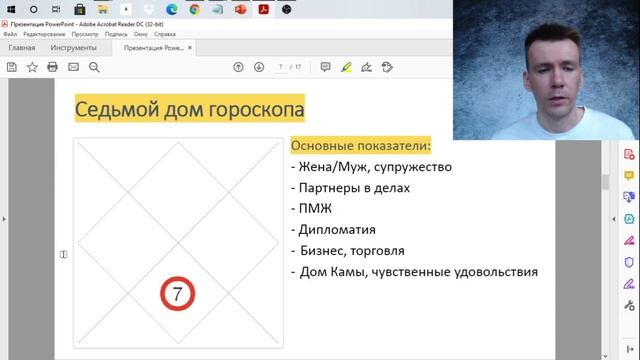This screenshot has width=640, height=360.
Task: Open OBS Studio from the taskbar
Action: pos(287,9)
